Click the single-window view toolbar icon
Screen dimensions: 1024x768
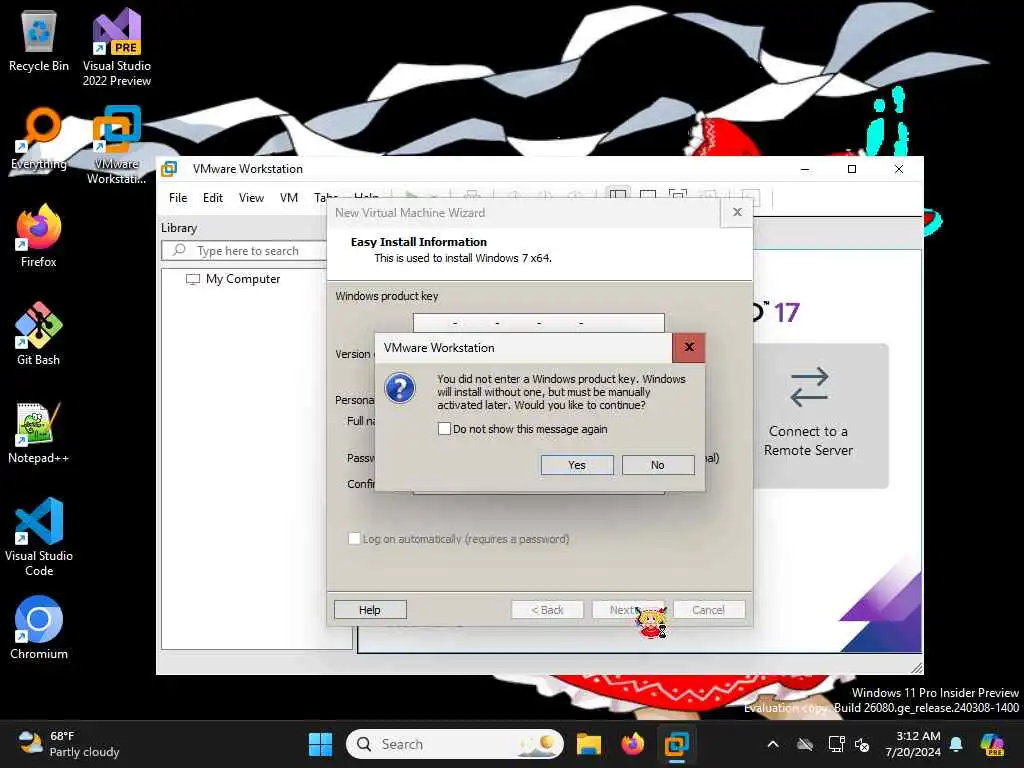tap(648, 196)
